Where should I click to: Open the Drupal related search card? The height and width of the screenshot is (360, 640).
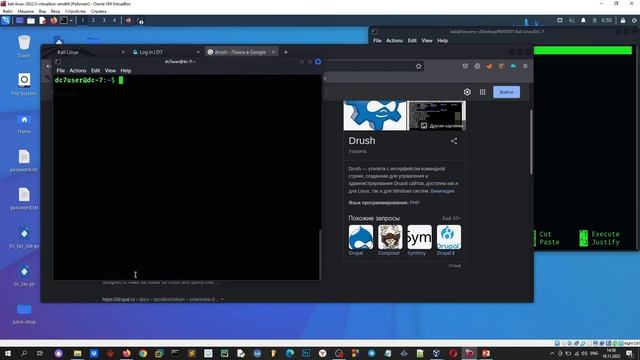361,240
